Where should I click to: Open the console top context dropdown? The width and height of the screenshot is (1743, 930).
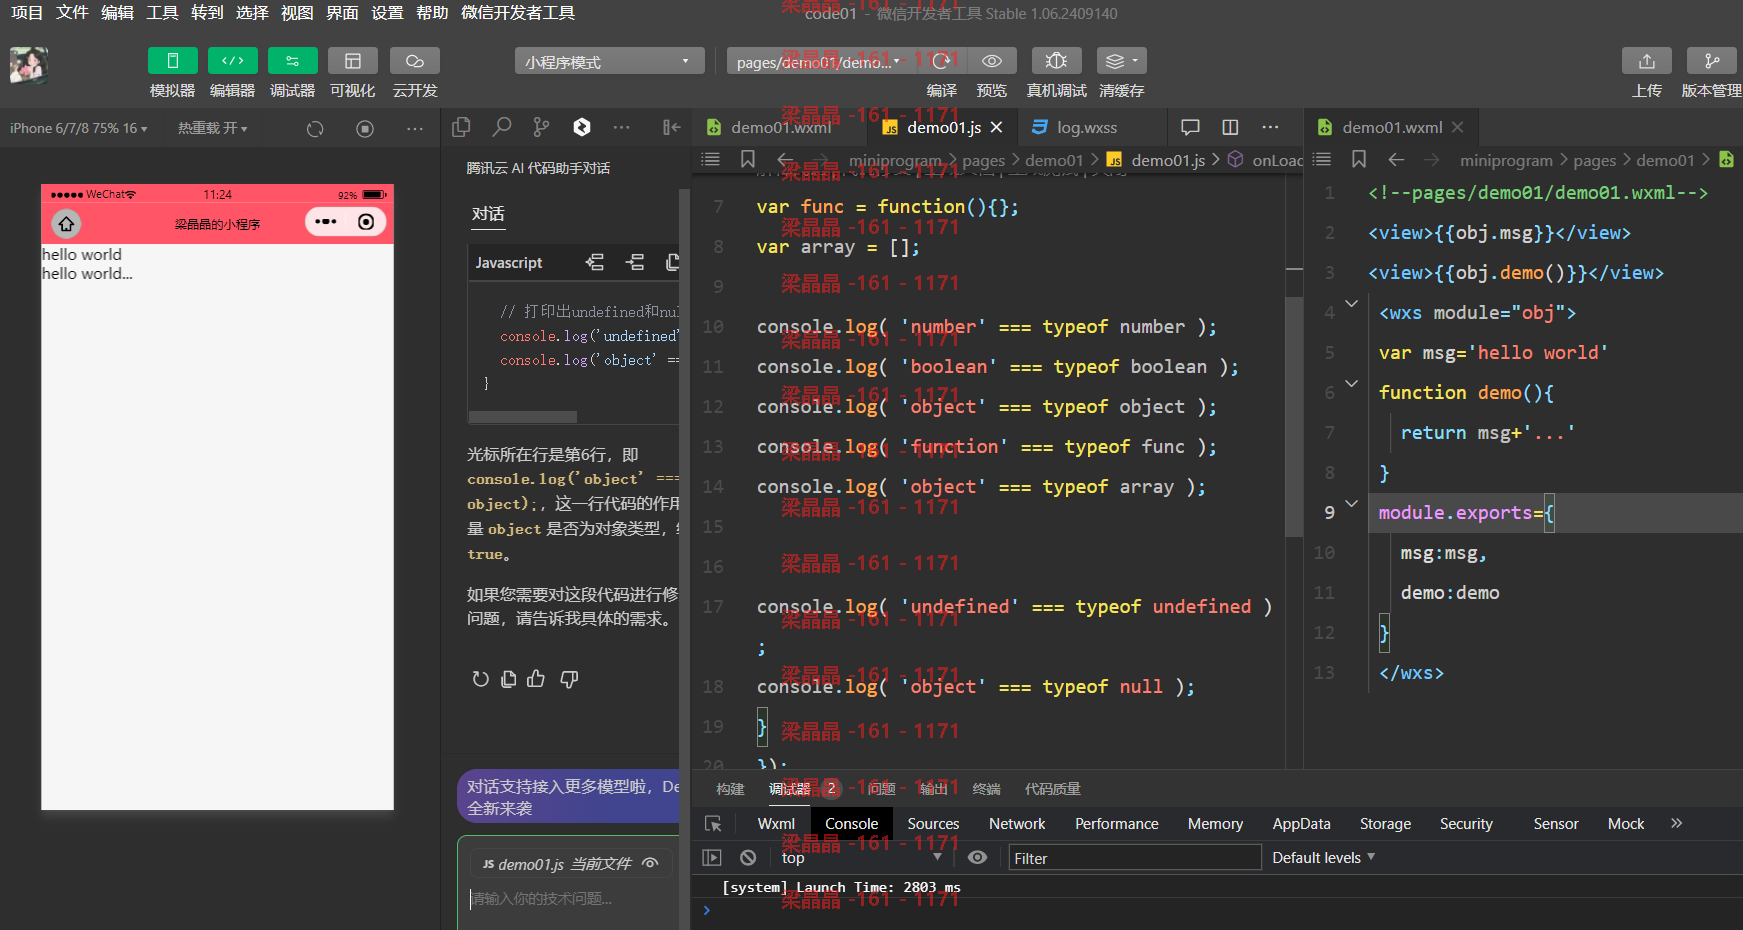pos(862,857)
